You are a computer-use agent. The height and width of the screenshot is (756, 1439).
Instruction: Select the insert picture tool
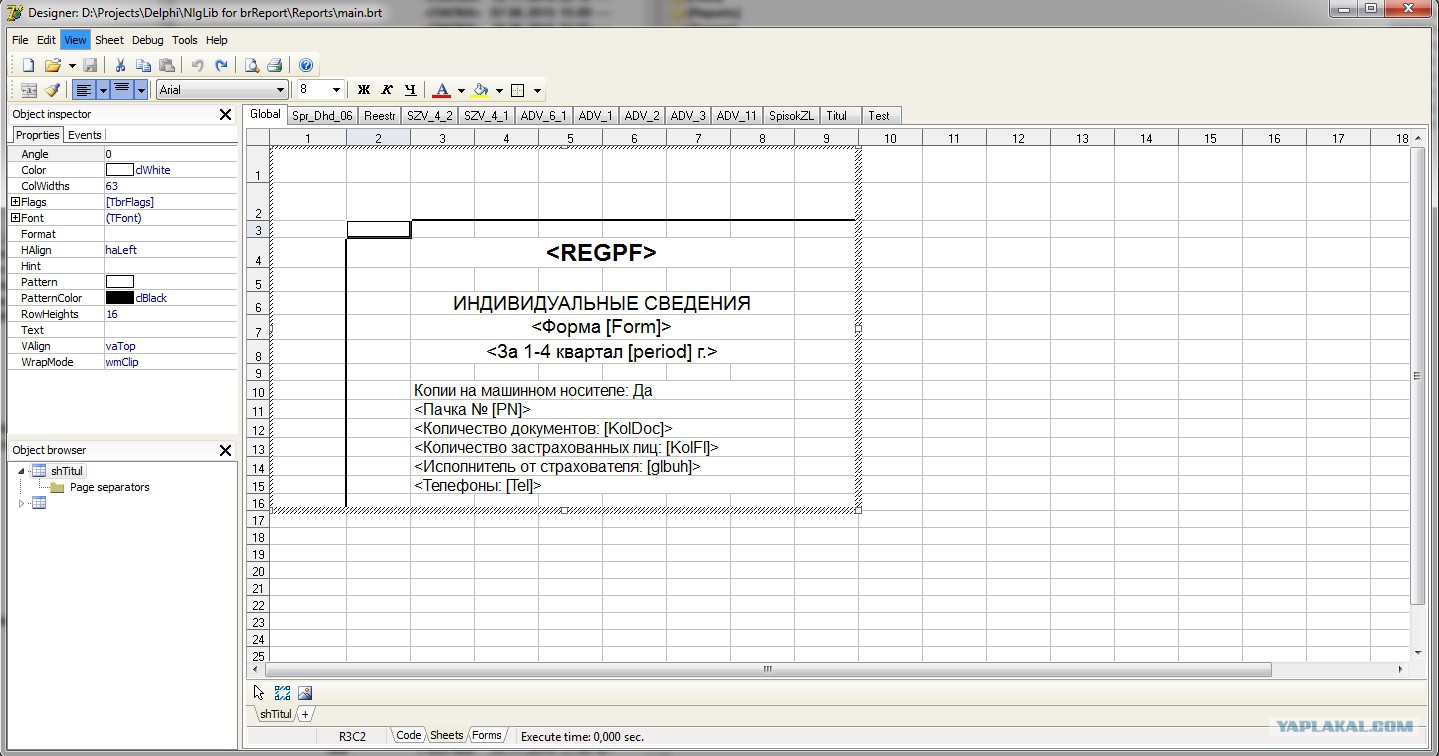tap(305, 692)
